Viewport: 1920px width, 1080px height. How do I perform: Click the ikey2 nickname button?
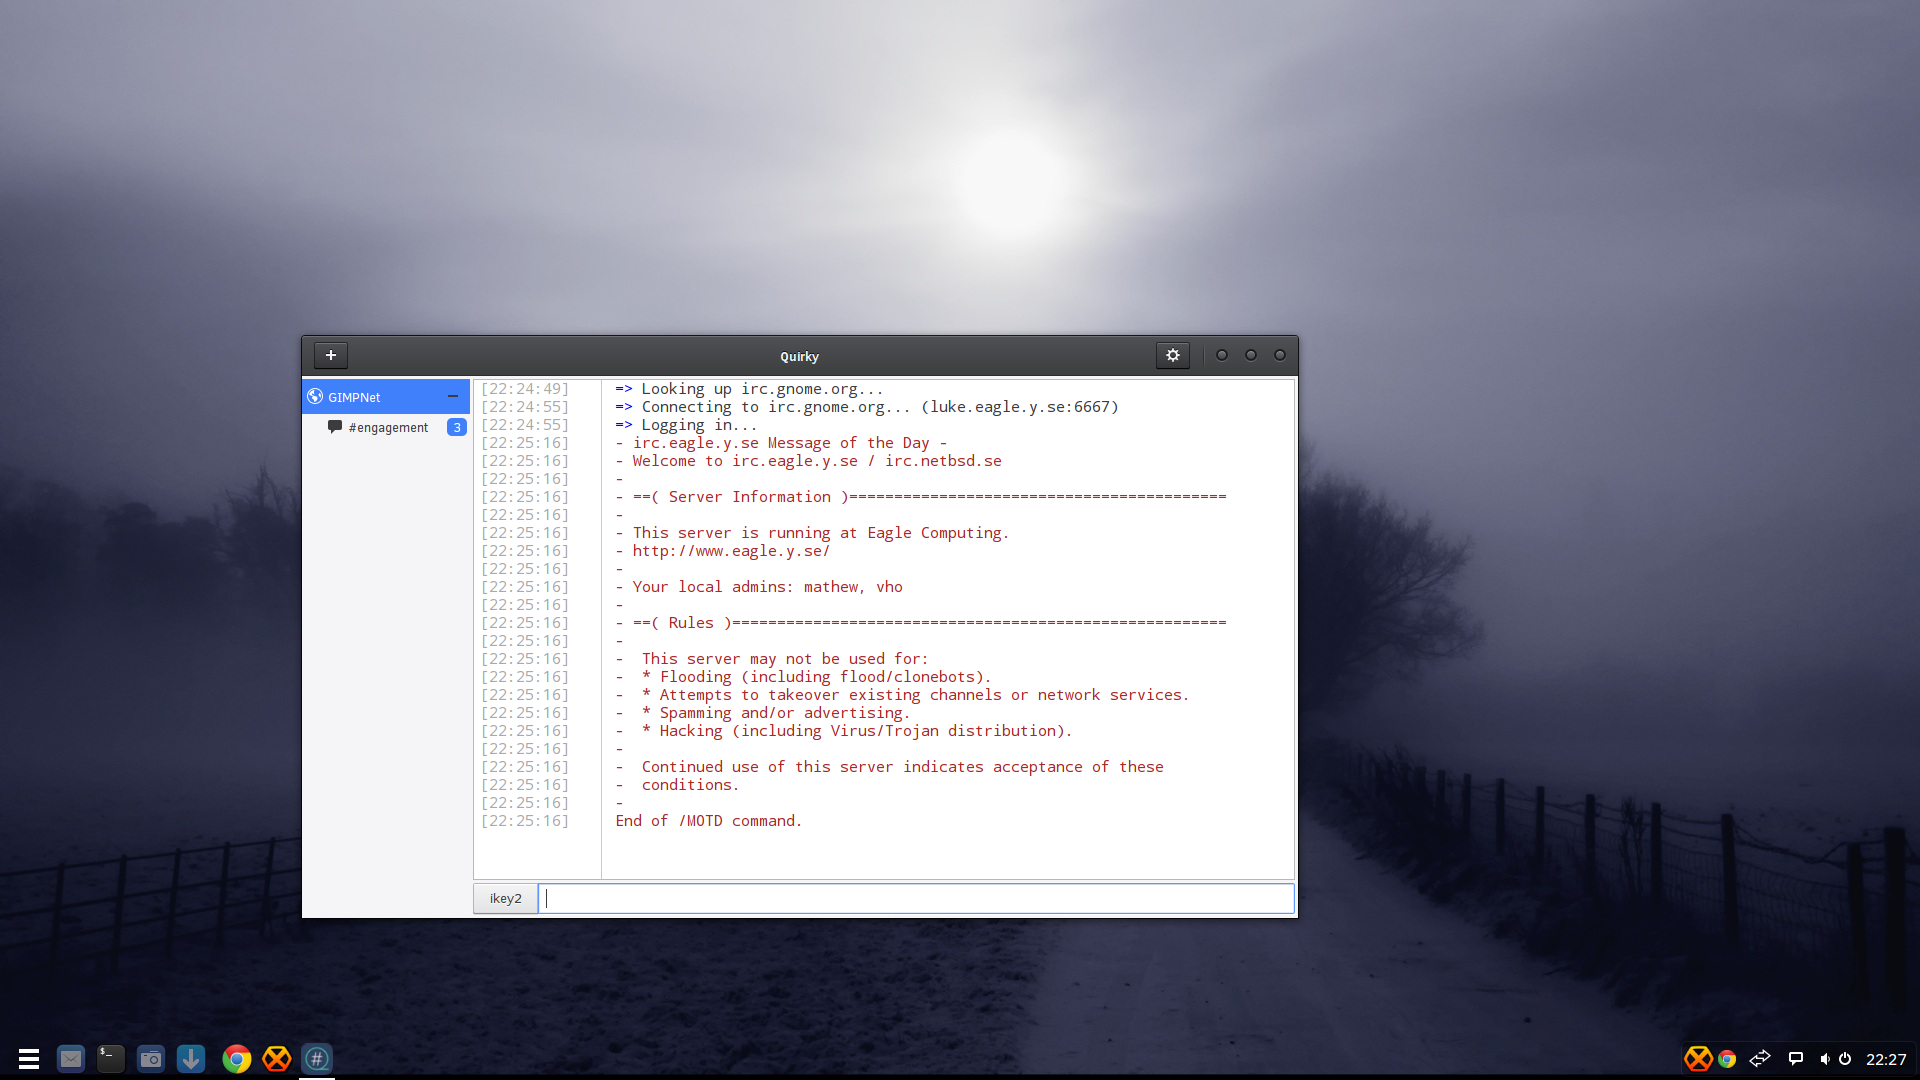click(505, 898)
